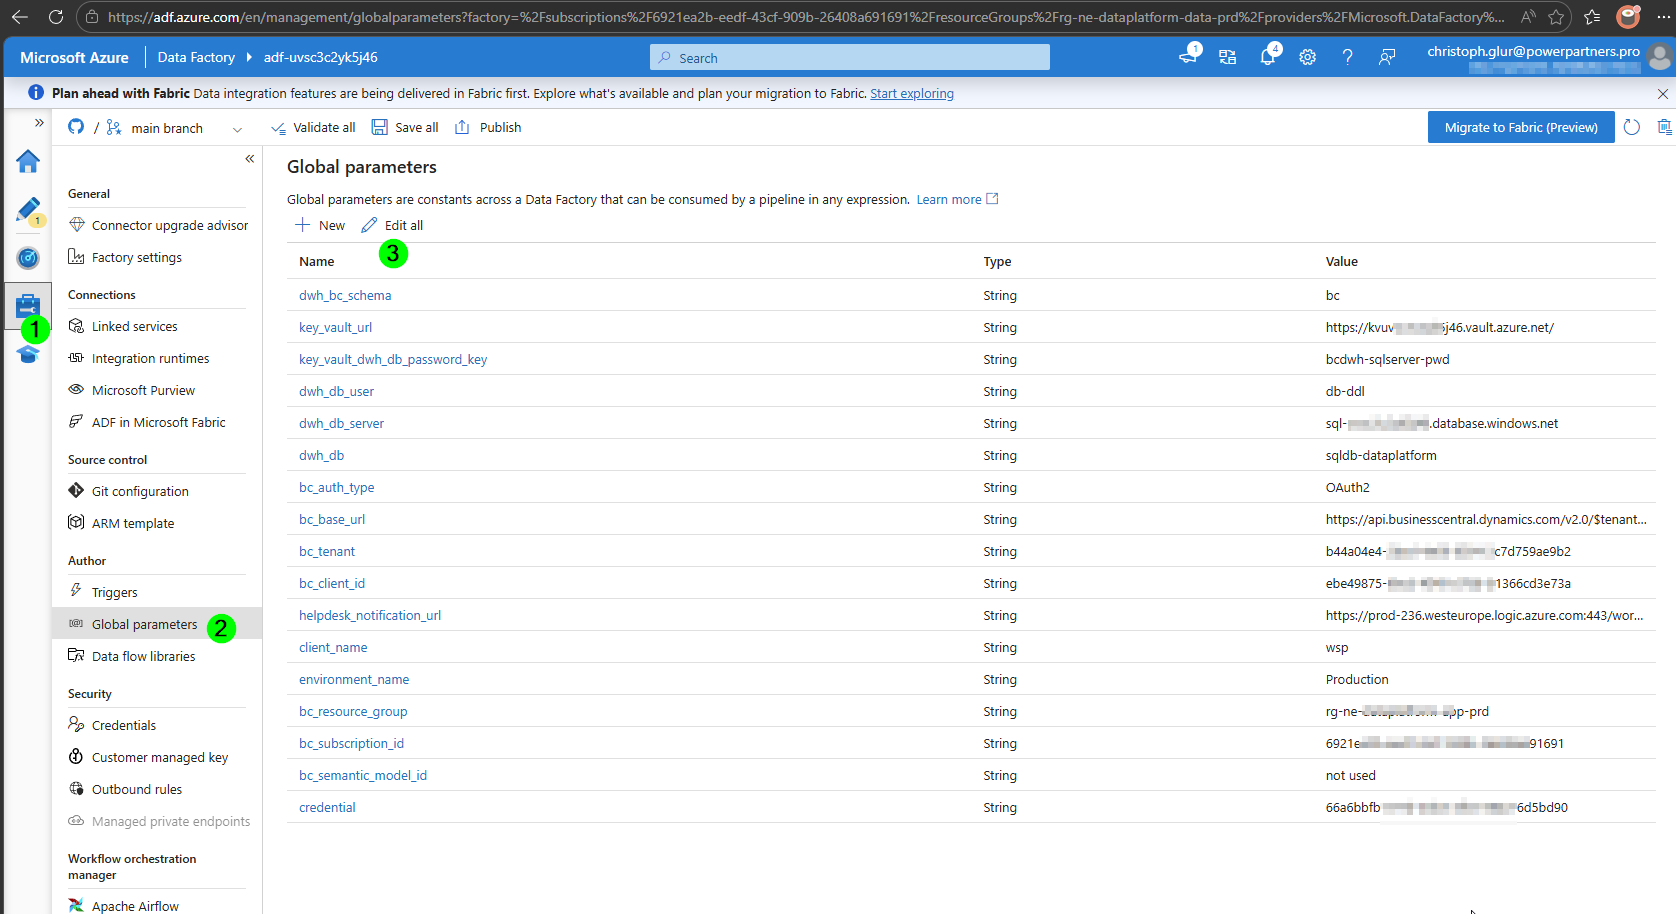This screenshot has width=1676, height=914.
Task: Dismiss the Plan ahead with Fabric banner
Action: (x=1663, y=94)
